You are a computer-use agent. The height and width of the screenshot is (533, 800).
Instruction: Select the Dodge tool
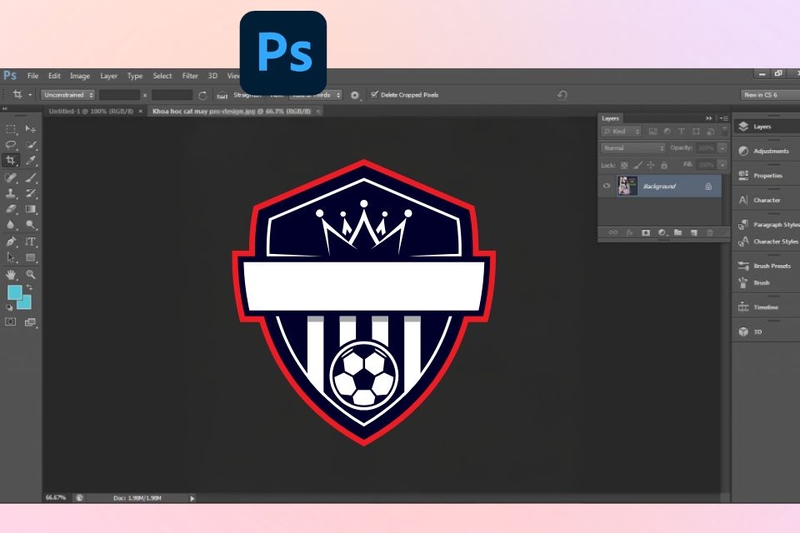tap(31, 225)
